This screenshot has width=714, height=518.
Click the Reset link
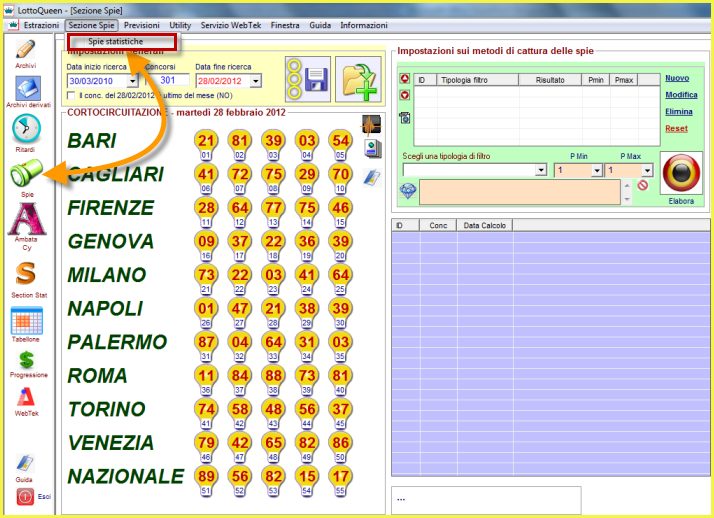click(x=676, y=128)
